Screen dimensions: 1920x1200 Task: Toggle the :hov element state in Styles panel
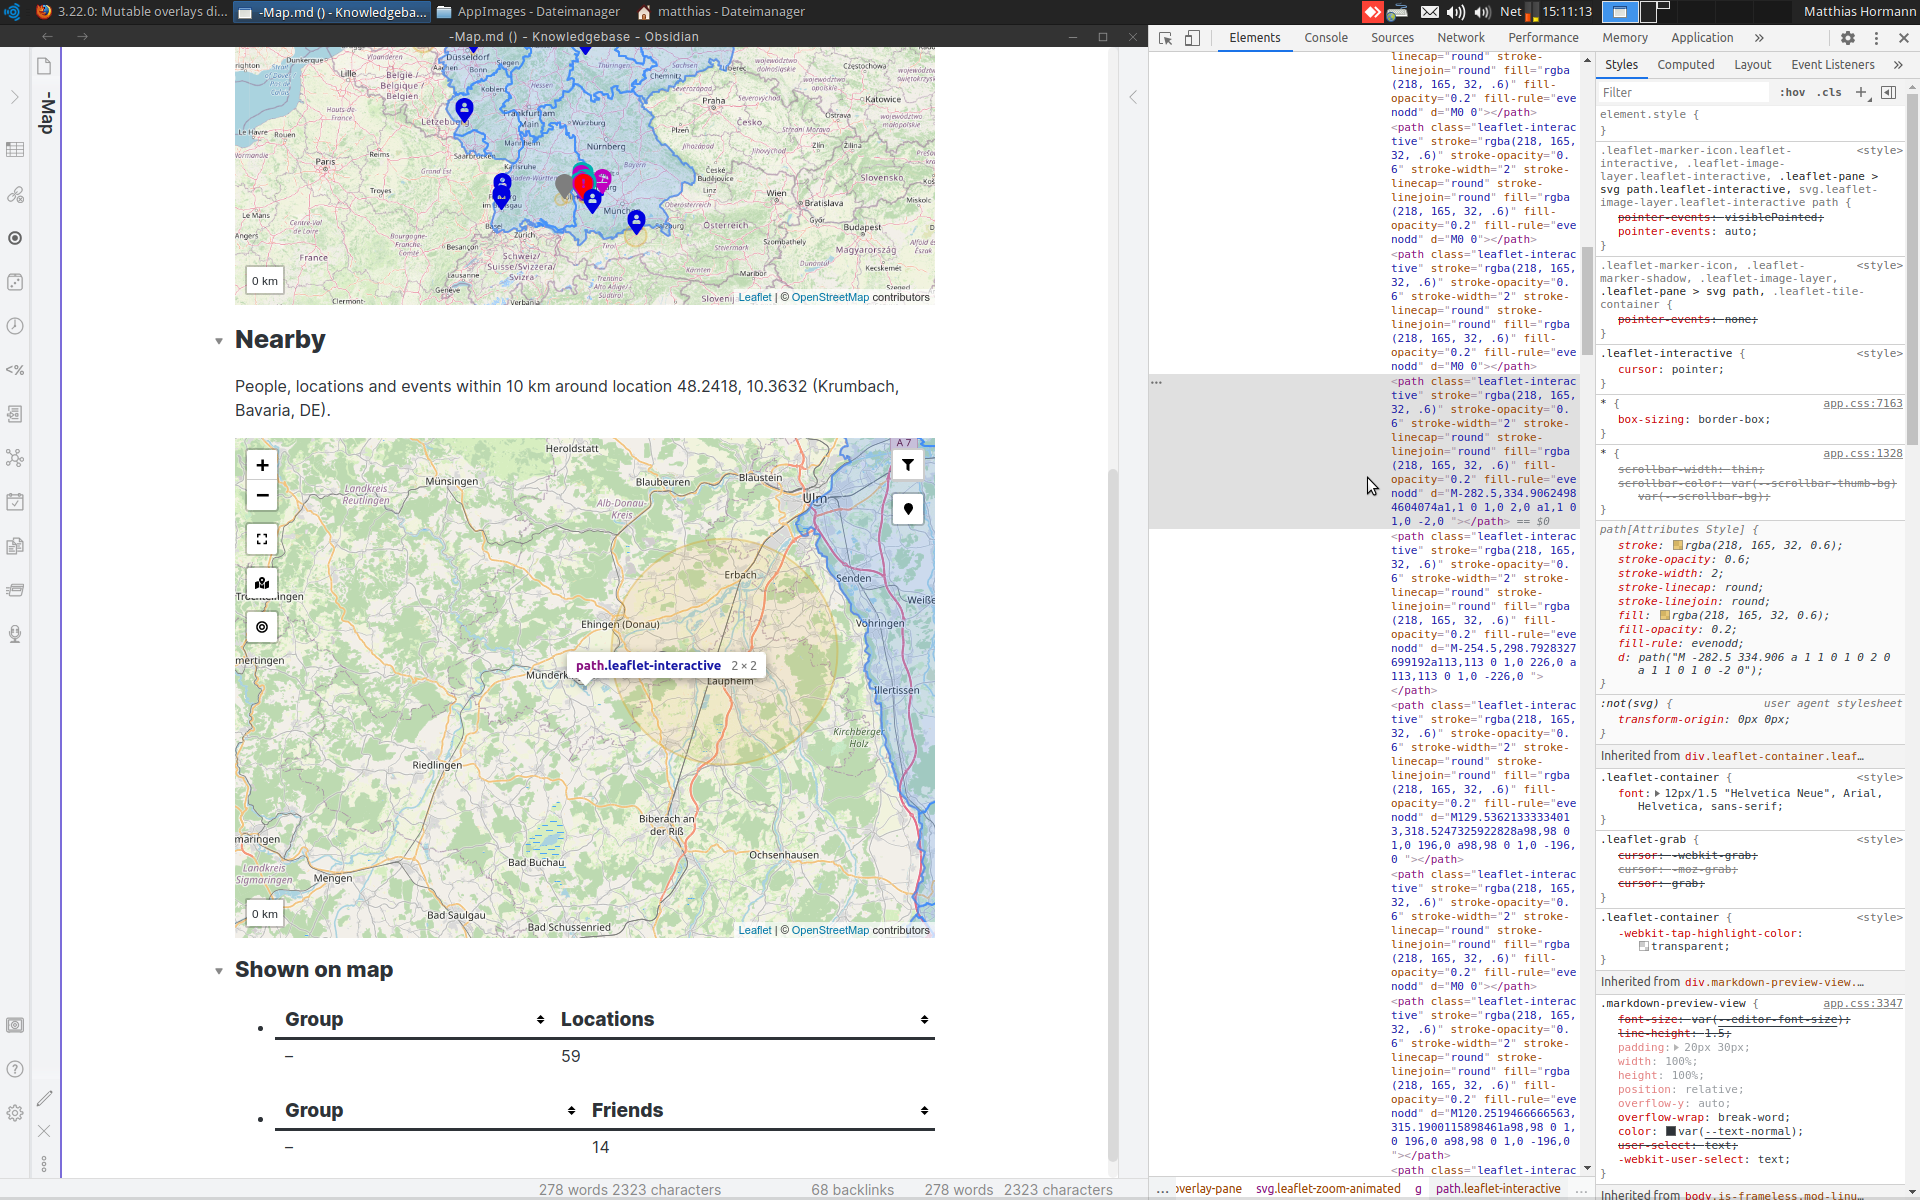point(1793,92)
